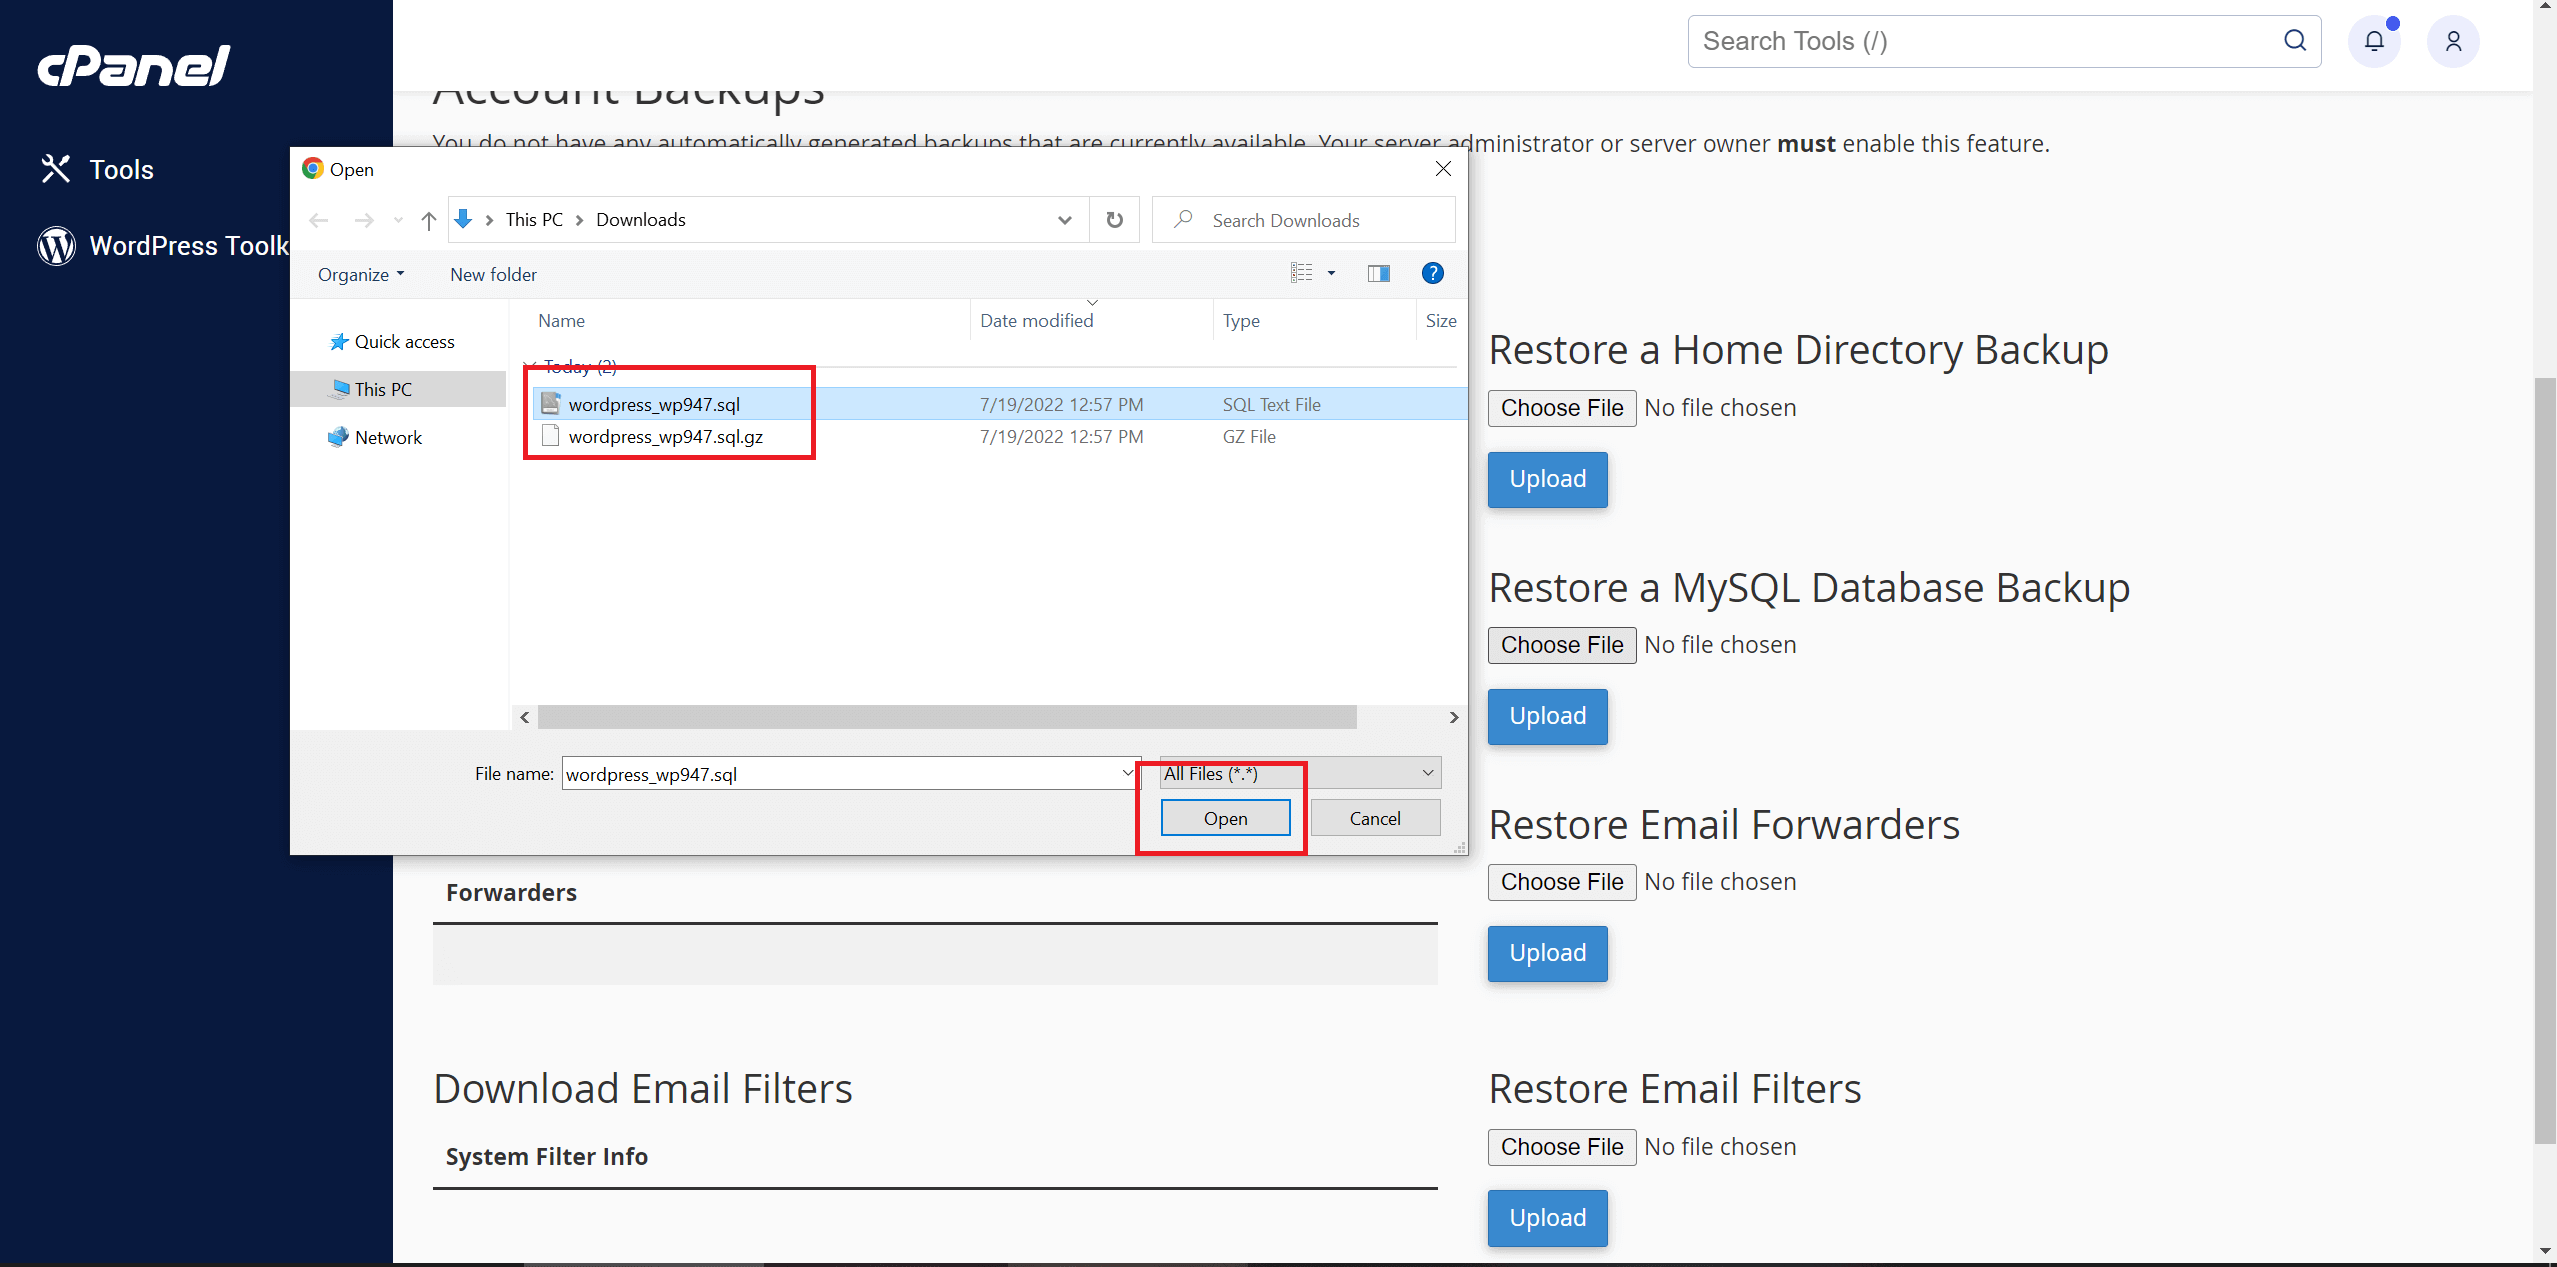Click the 7/19/2022 date of wordpress_wp947.sql

point(1061,405)
